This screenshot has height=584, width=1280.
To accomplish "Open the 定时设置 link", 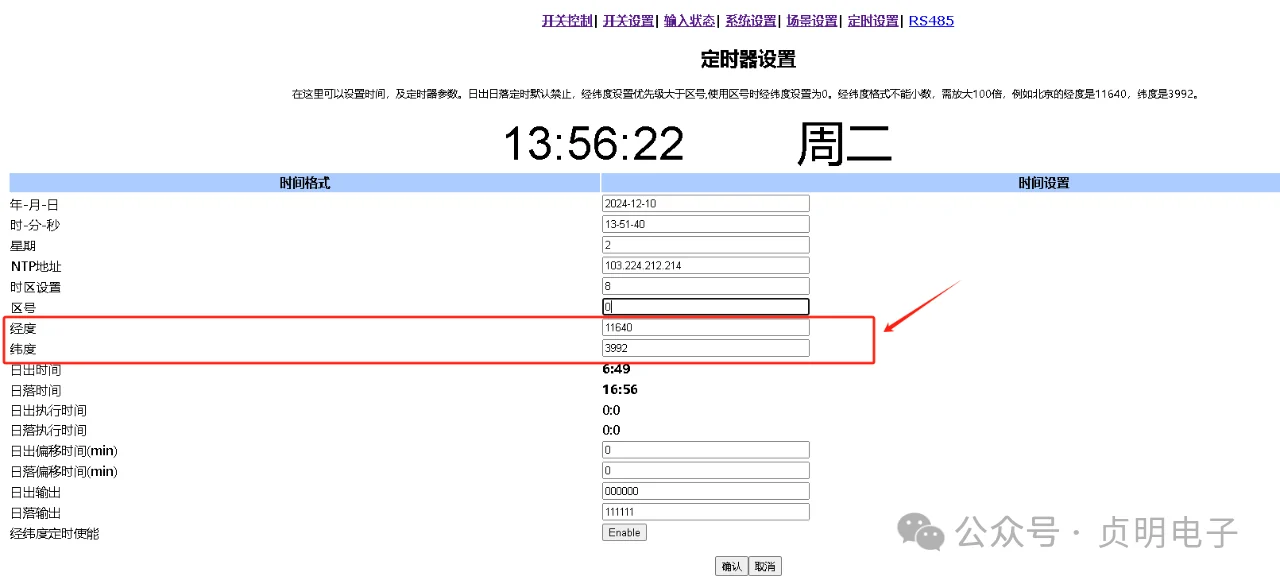I will 873,20.
